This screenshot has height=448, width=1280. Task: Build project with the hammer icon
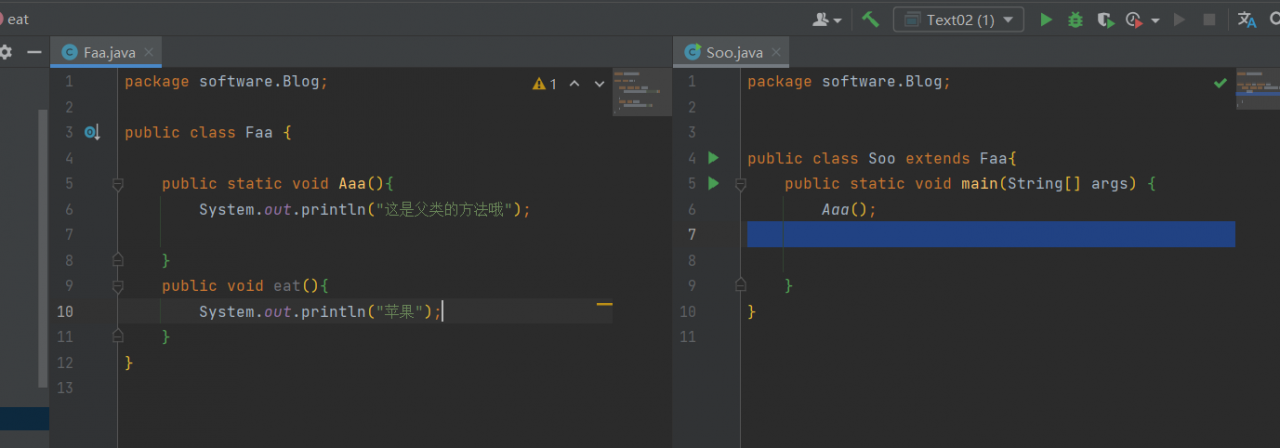pyautogui.click(x=870, y=19)
